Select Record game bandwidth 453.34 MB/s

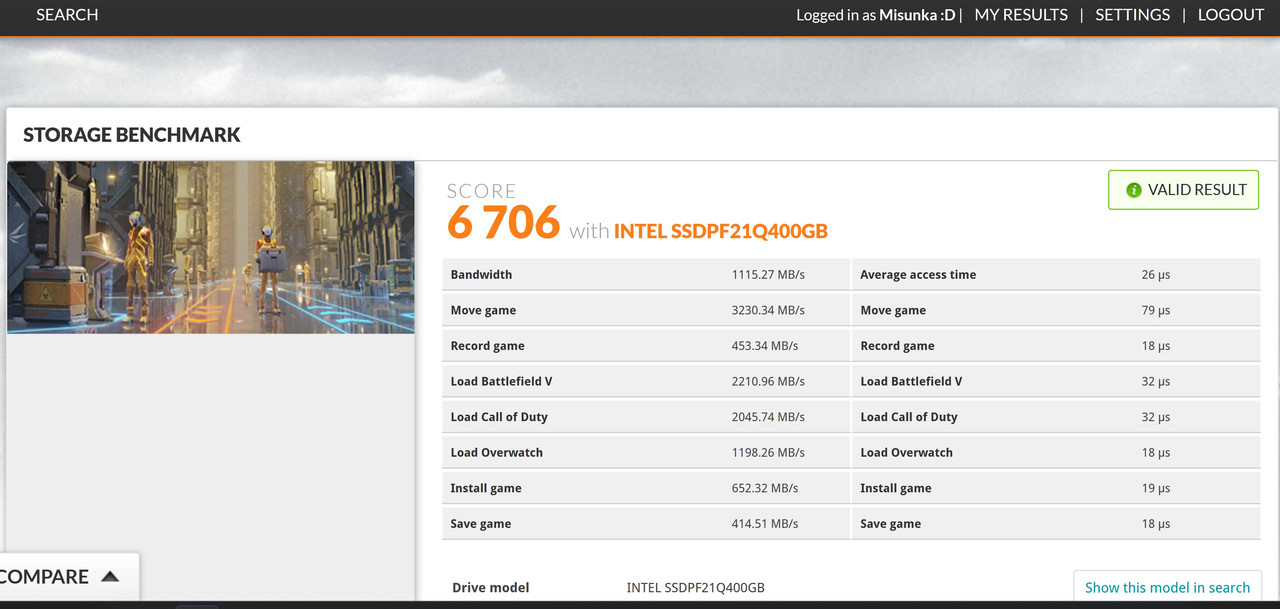tap(765, 346)
